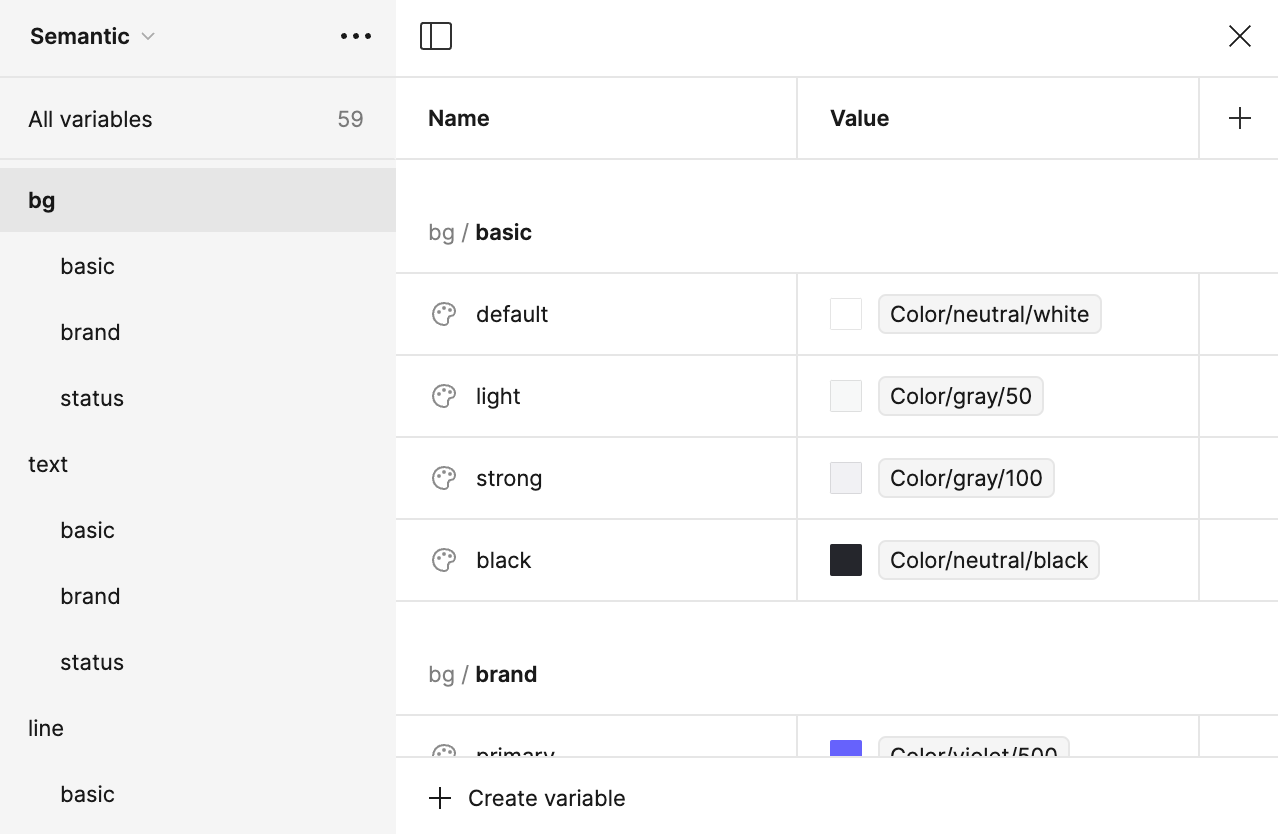1278x834 pixels.
Task: Close the variables panel
Action: tap(1239, 36)
